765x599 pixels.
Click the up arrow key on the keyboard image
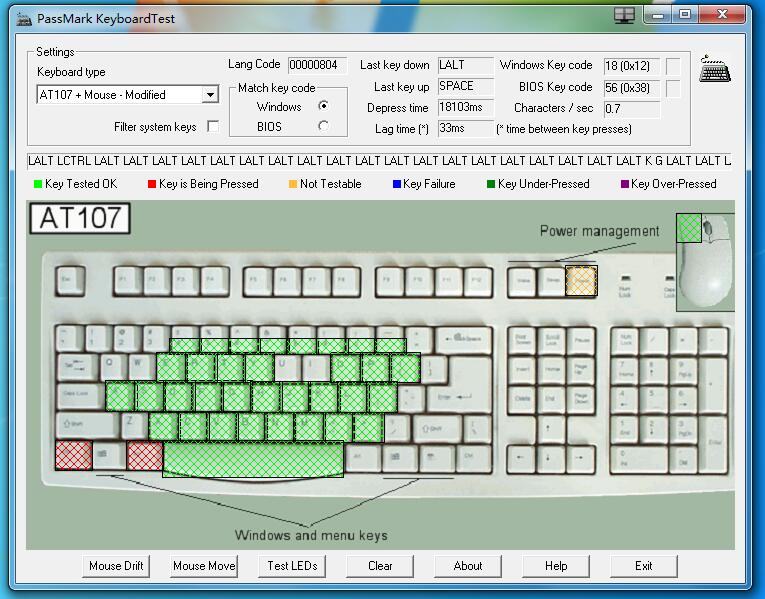pyautogui.click(x=551, y=430)
